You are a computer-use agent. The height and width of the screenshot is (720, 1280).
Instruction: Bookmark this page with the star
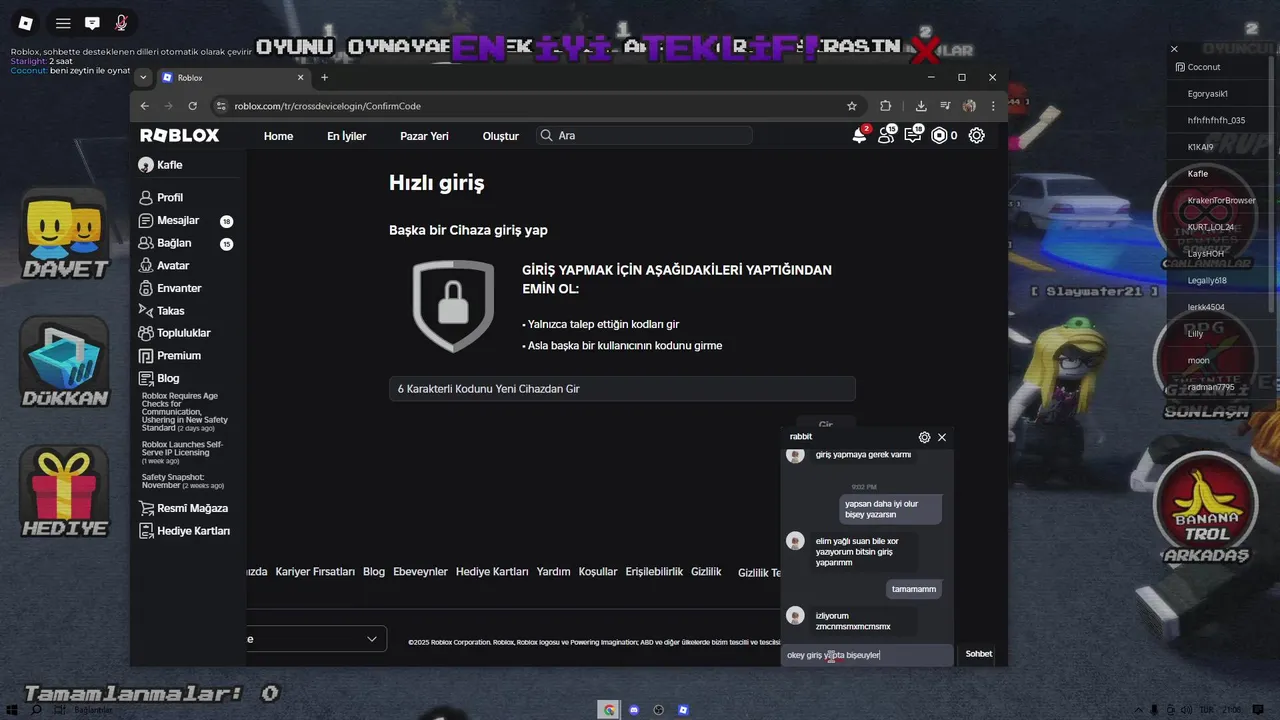tap(852, 106)
